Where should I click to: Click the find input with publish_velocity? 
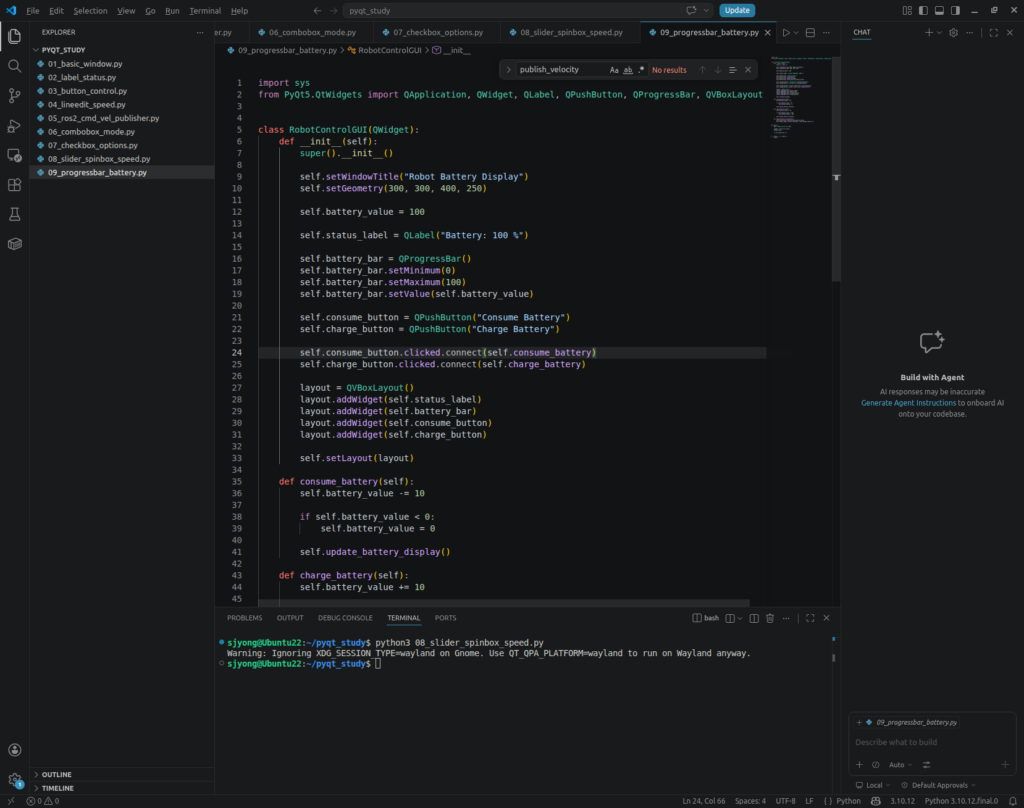562,70
